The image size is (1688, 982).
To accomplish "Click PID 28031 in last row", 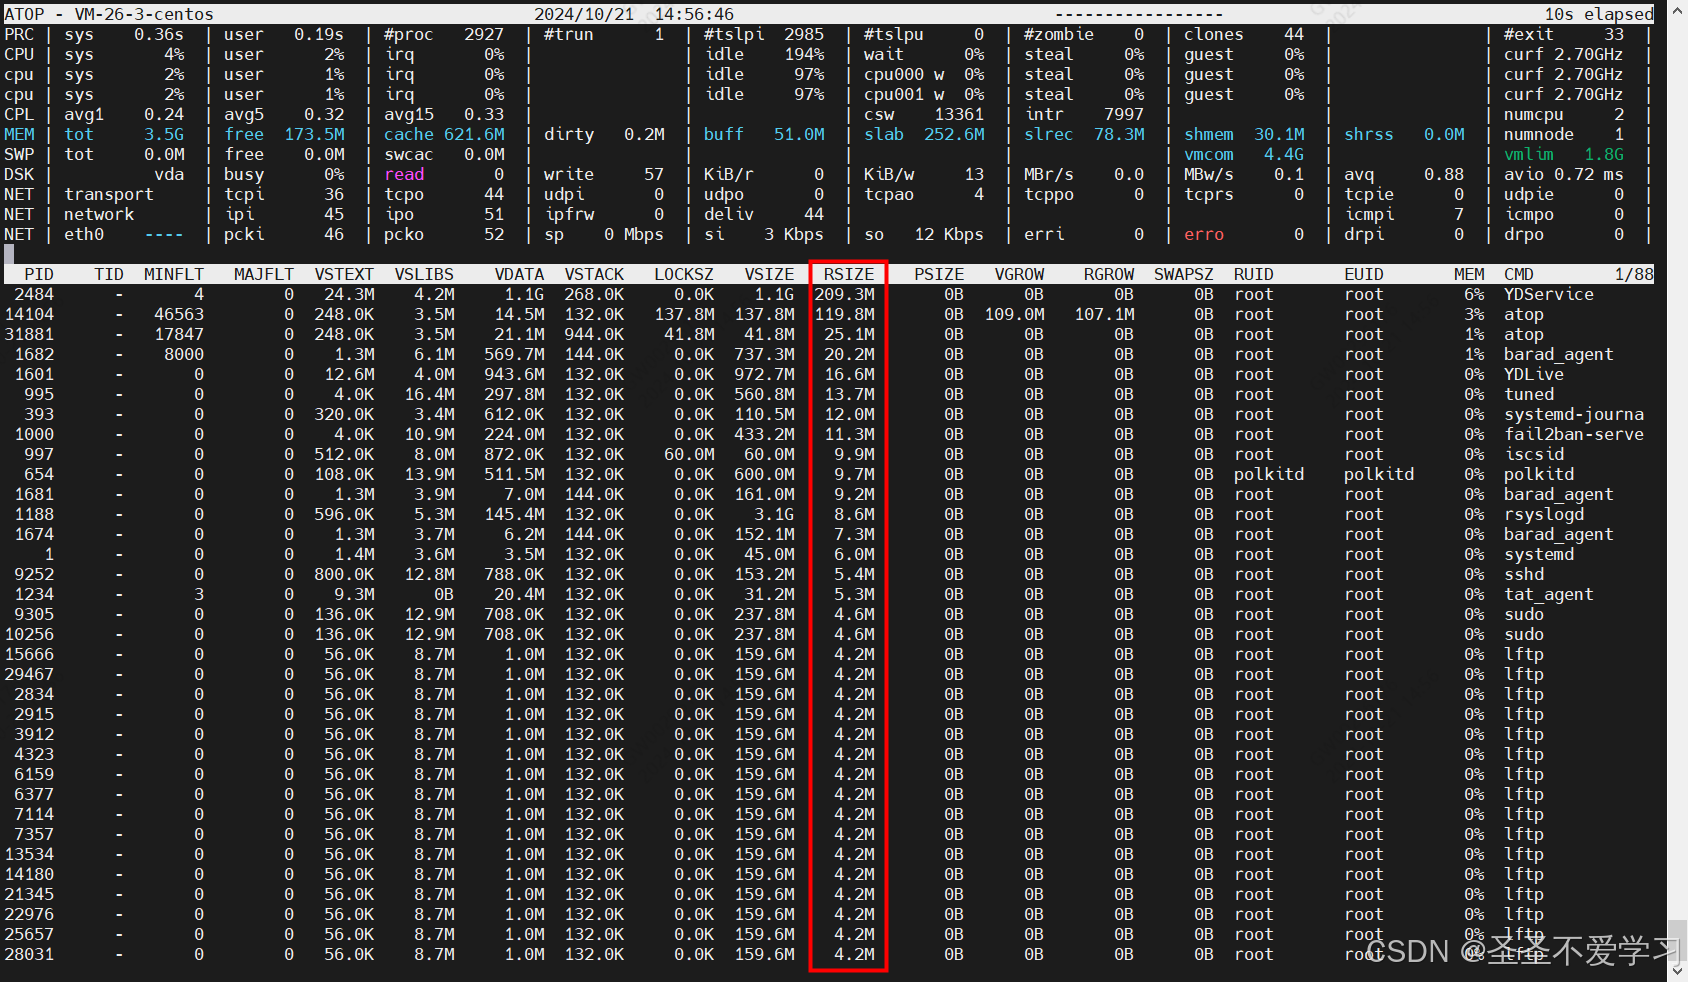I will pos(29,954).
